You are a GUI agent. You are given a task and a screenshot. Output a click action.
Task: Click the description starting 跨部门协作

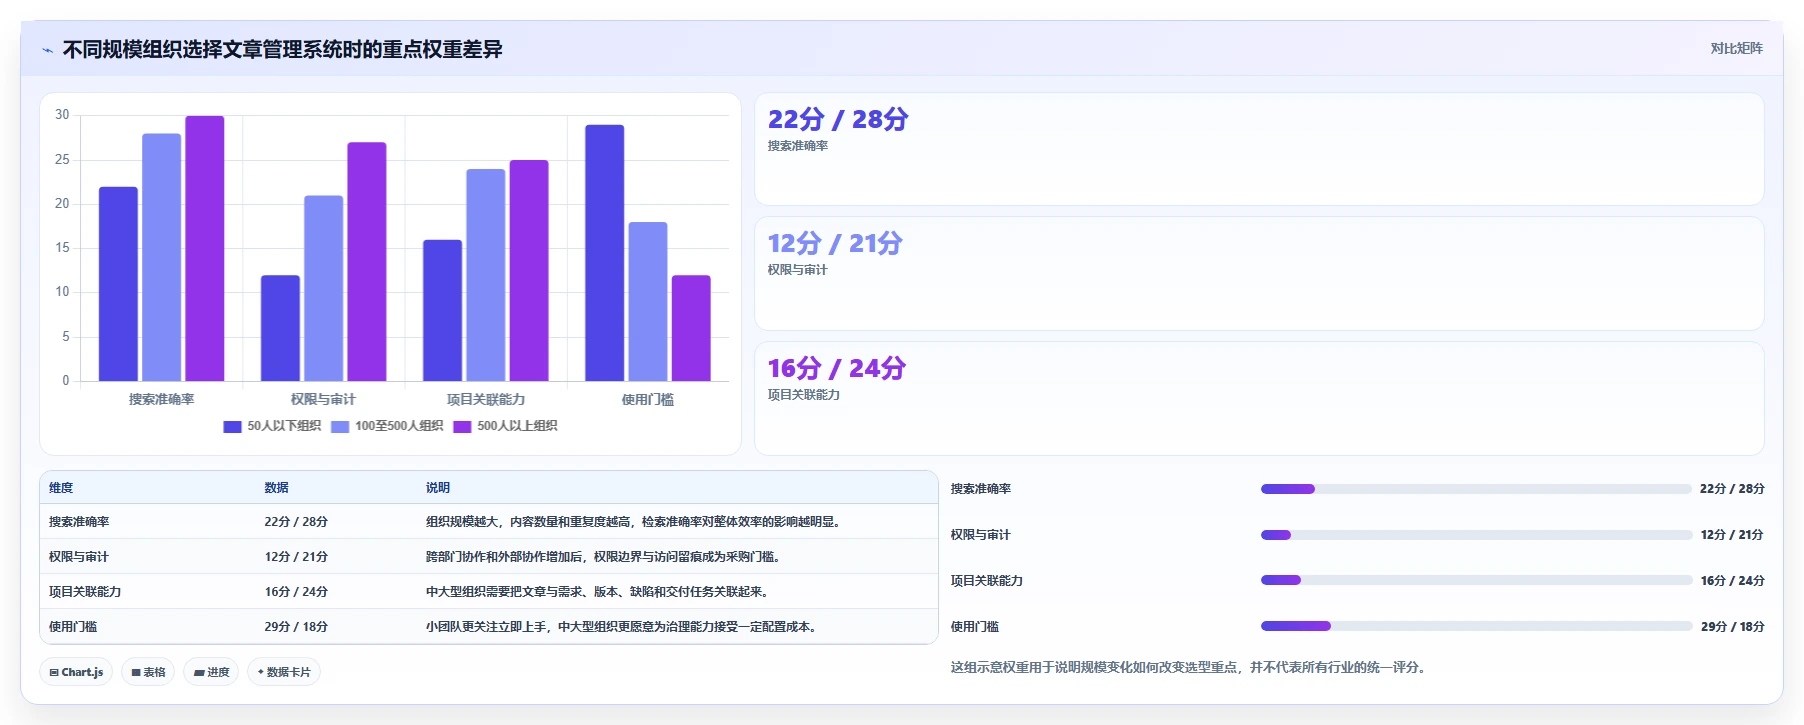(x=605, y=557)
